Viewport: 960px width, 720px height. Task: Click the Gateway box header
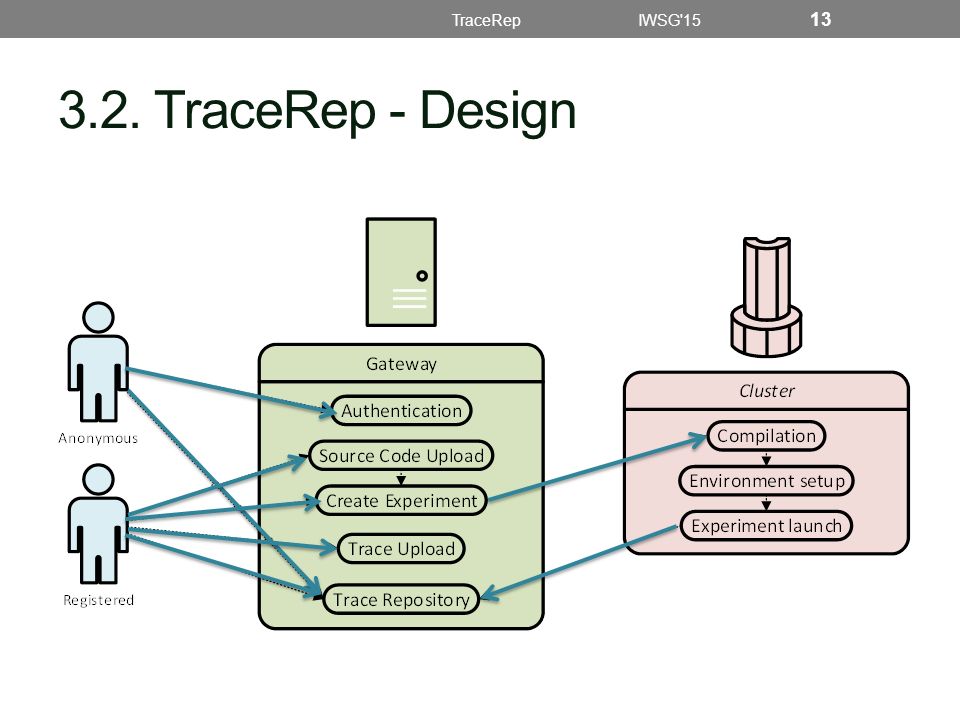[x=401, y=364]
